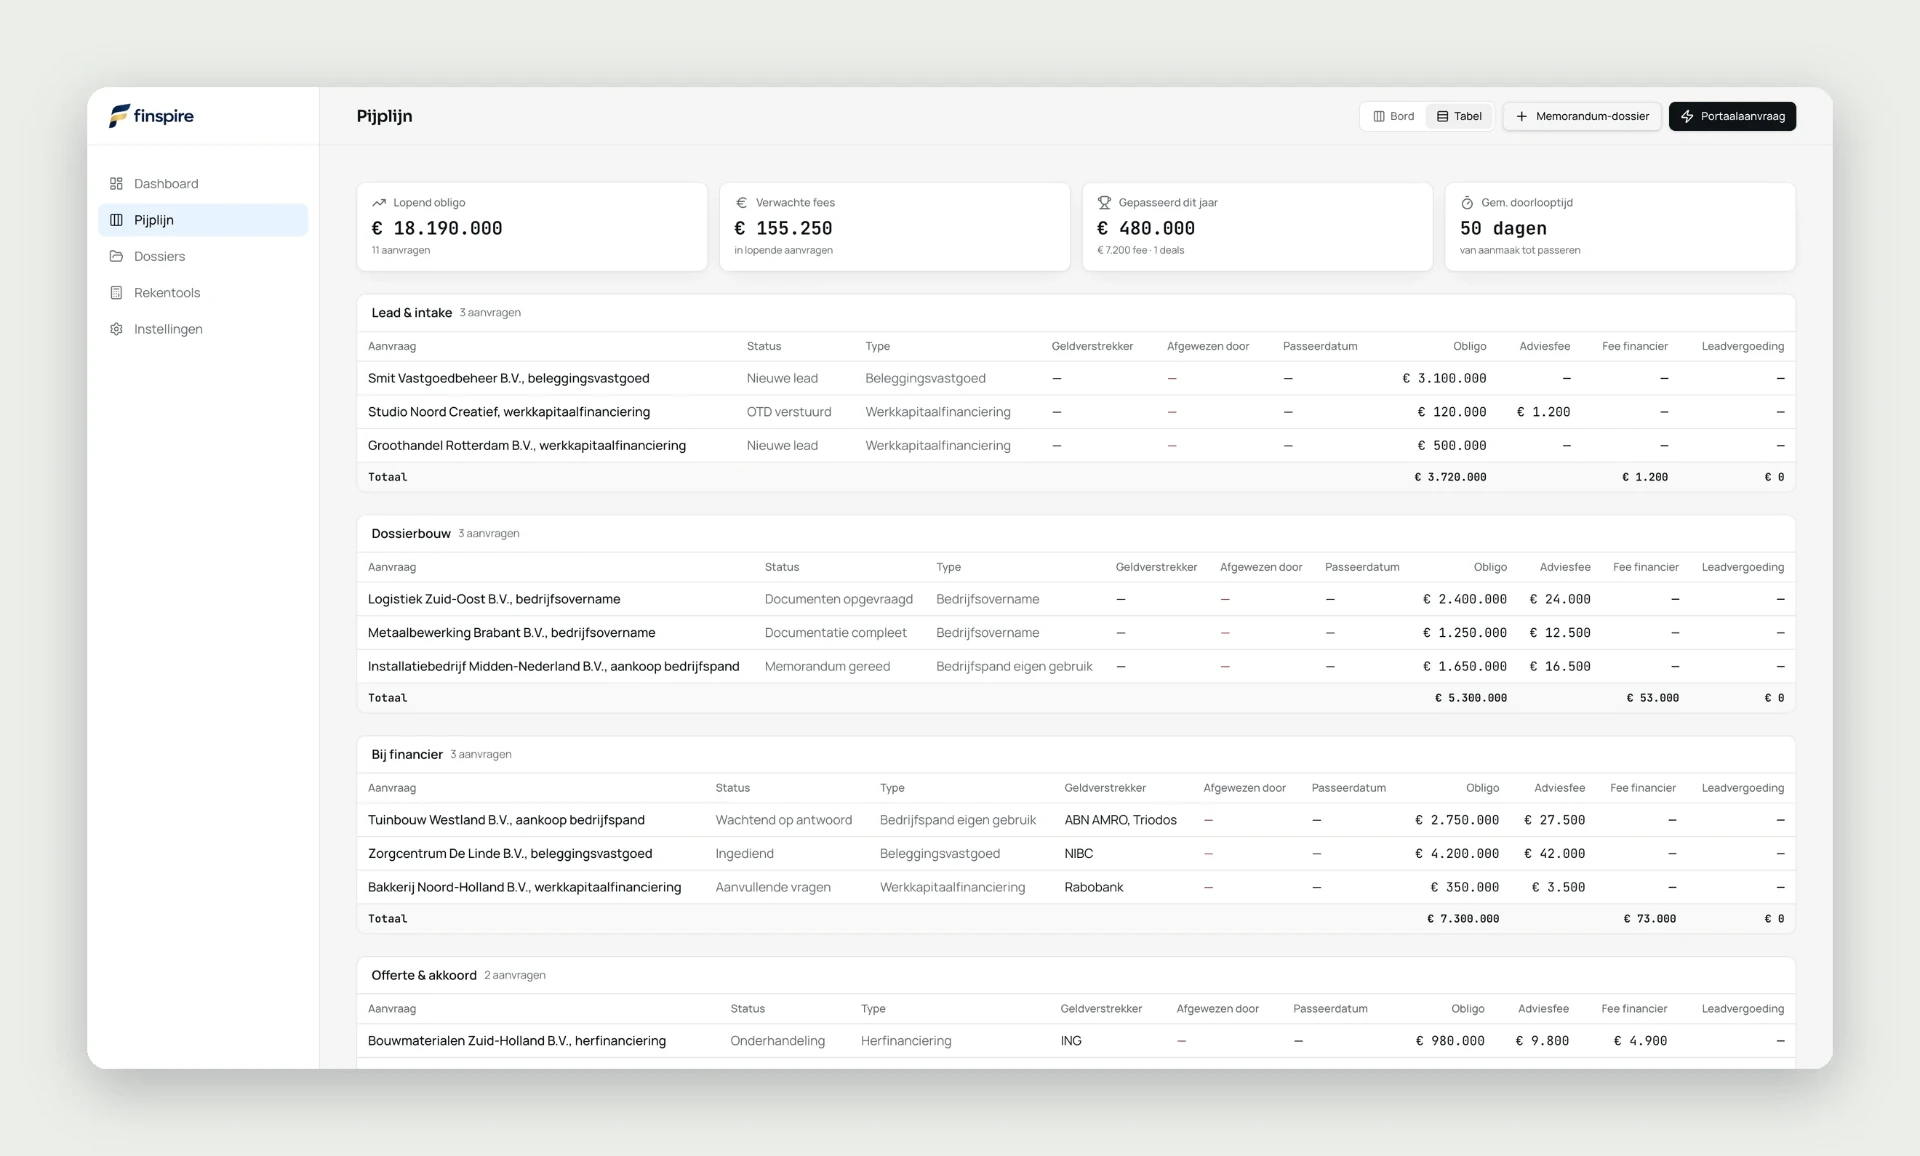Click the Dashboard grid icon in sidebar
Viewport: 1920px width, 1156px height.
pos(116,184)
